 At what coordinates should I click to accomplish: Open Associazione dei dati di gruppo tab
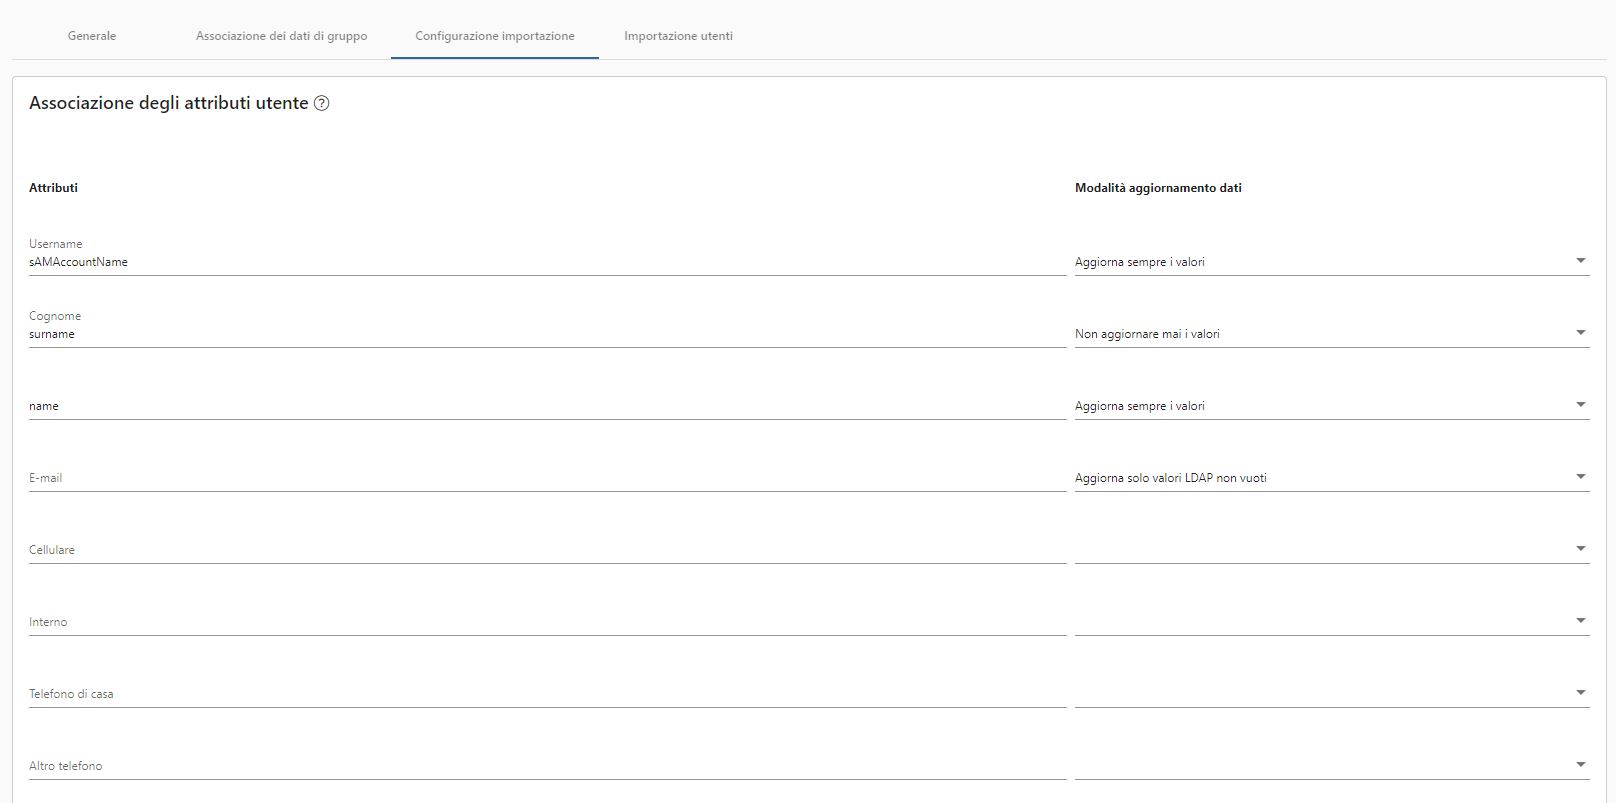point(282,36)
